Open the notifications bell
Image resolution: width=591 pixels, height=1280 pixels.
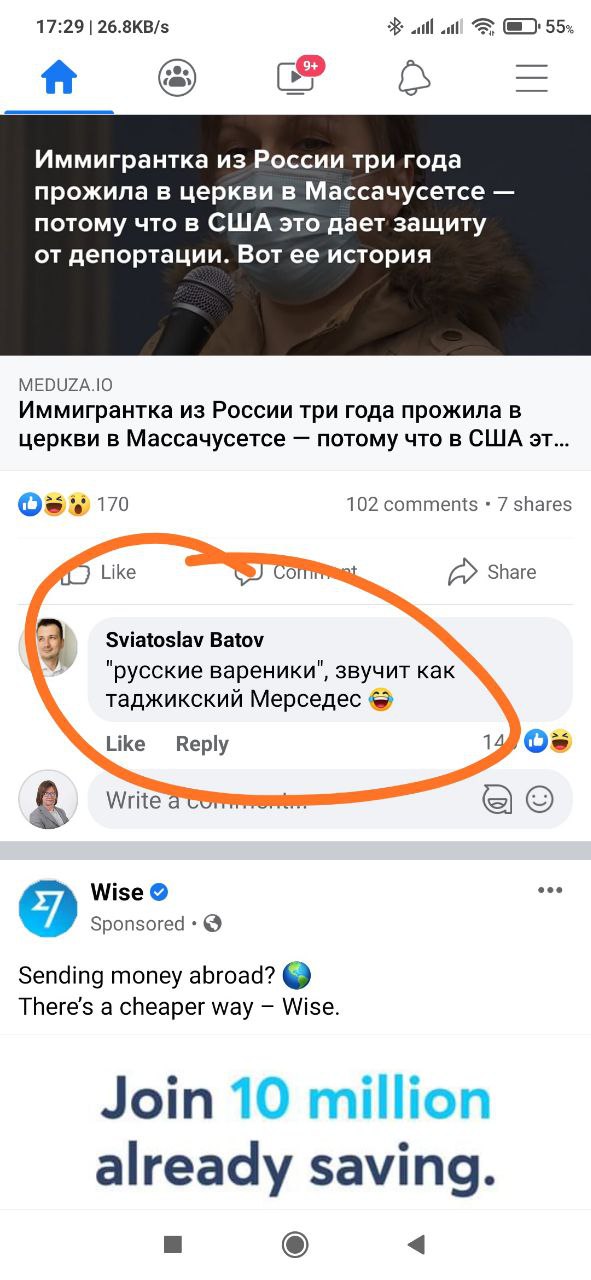(x=414, y=78)
